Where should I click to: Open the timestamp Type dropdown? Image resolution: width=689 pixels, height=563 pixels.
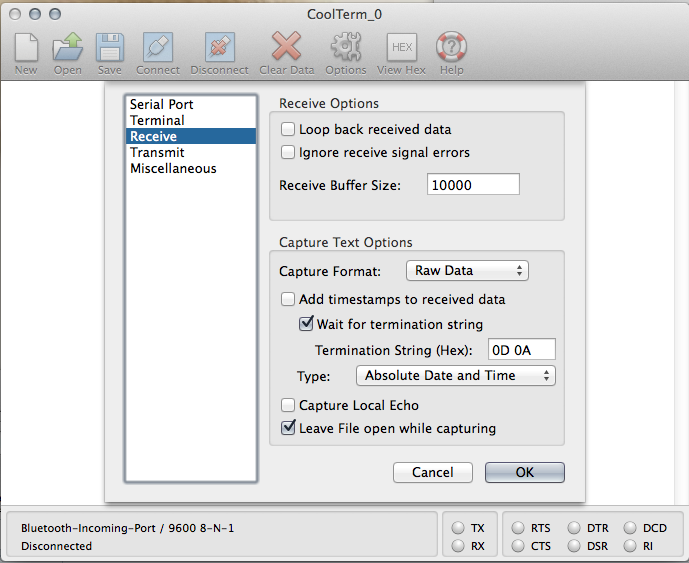(456, 375)
